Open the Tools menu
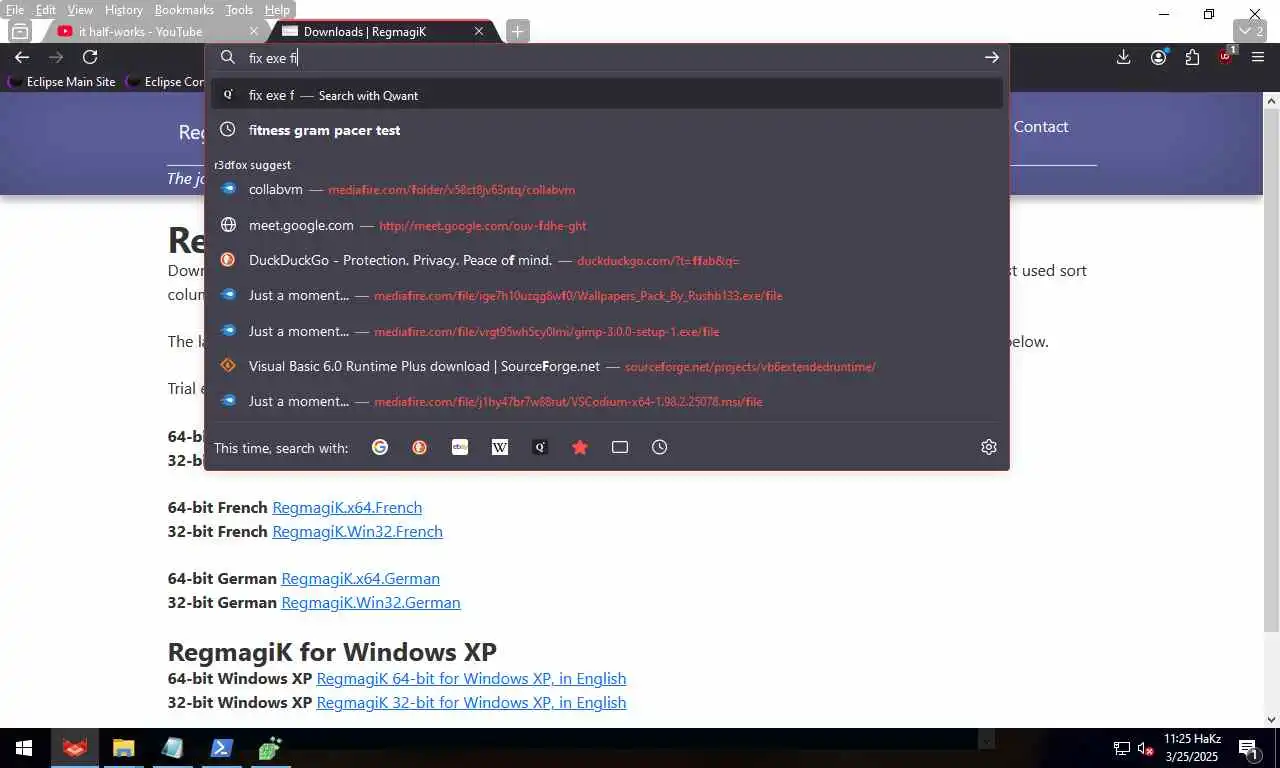Image resolution: width=1280 pixels, height=768 pixels. coord(239,9)
